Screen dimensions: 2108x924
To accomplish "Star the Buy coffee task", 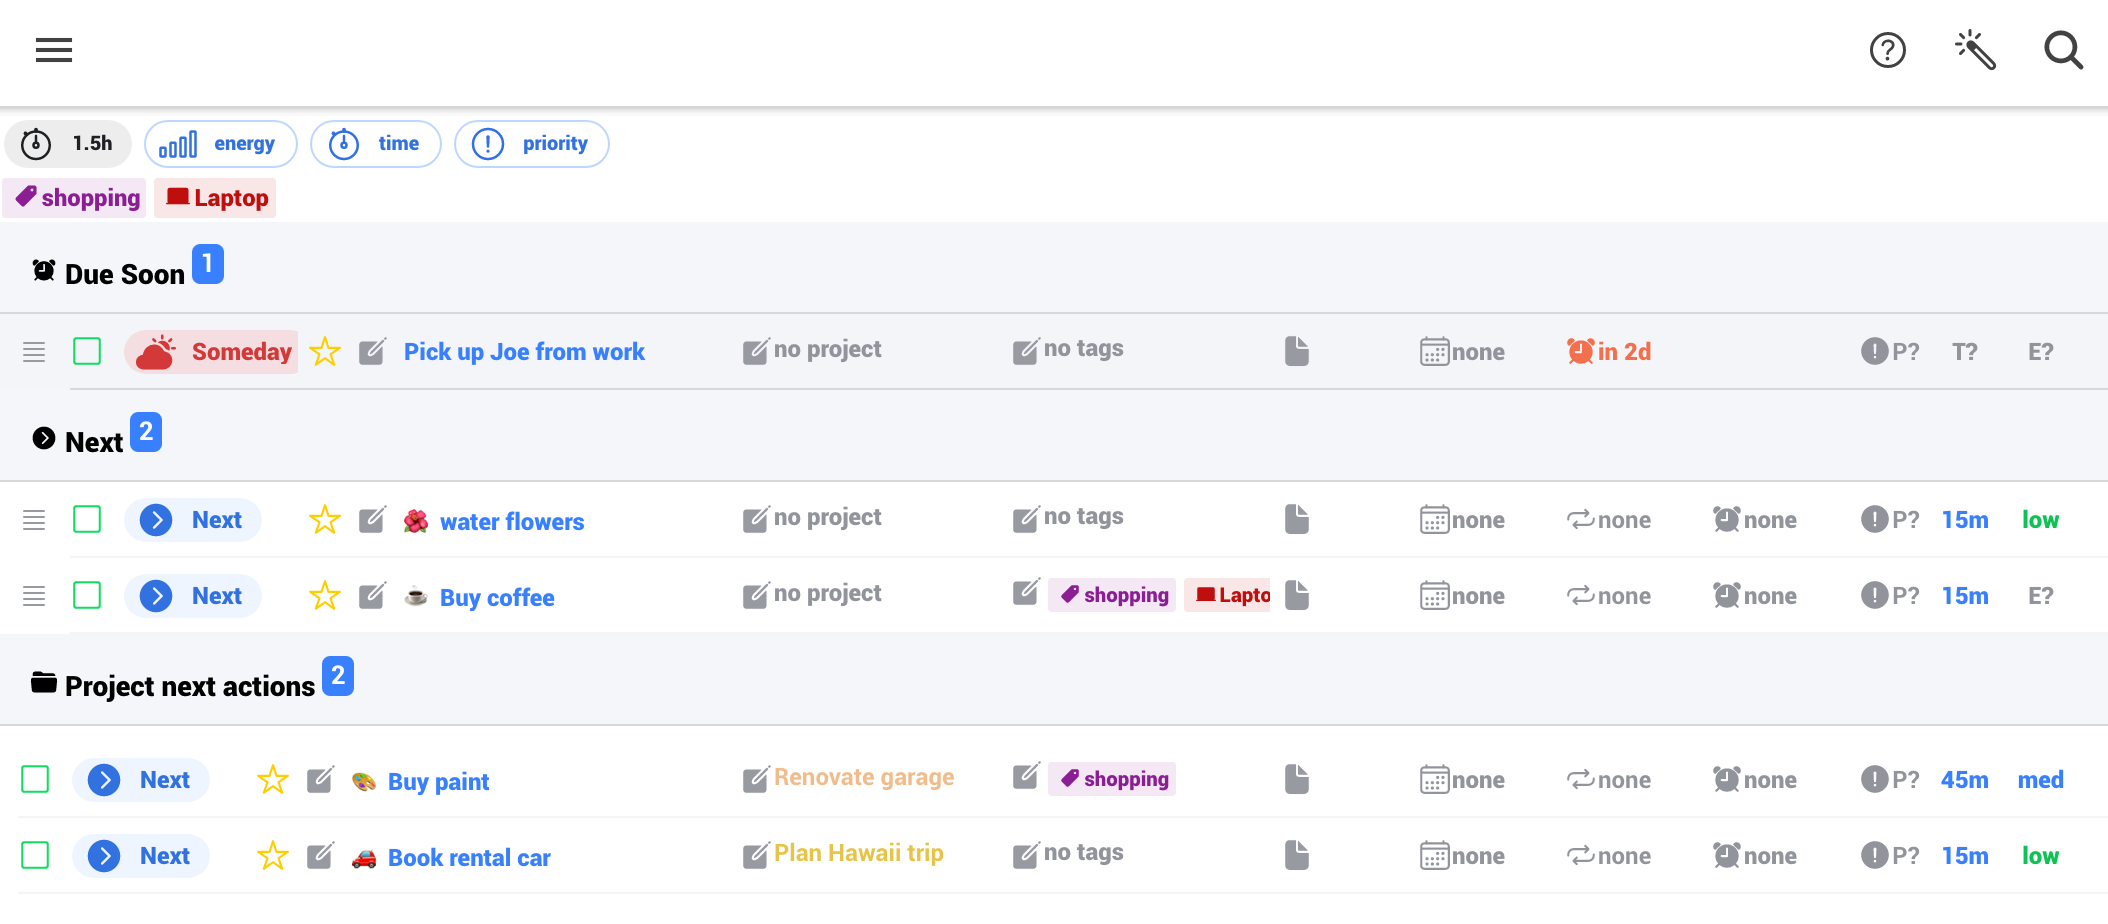I will (x=324, y=595).
